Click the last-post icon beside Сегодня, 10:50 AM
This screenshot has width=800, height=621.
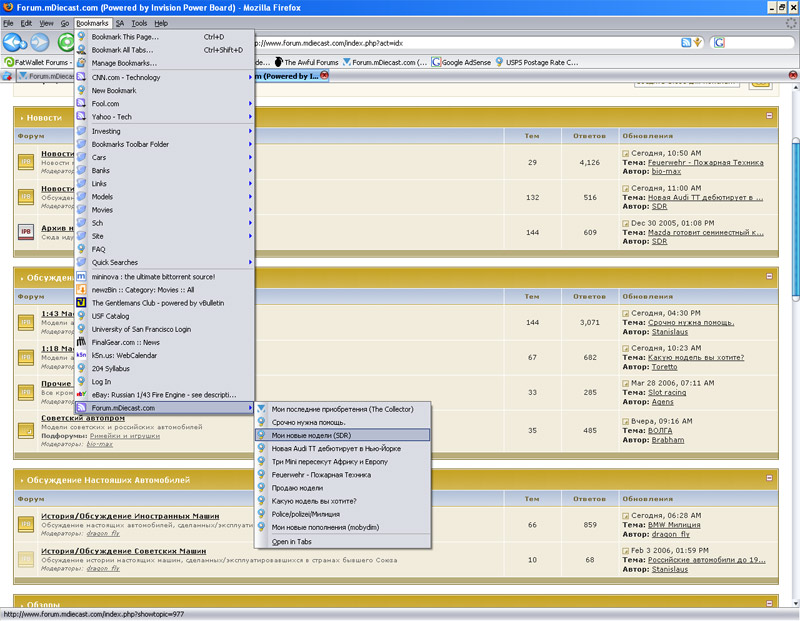click(626, 153)
